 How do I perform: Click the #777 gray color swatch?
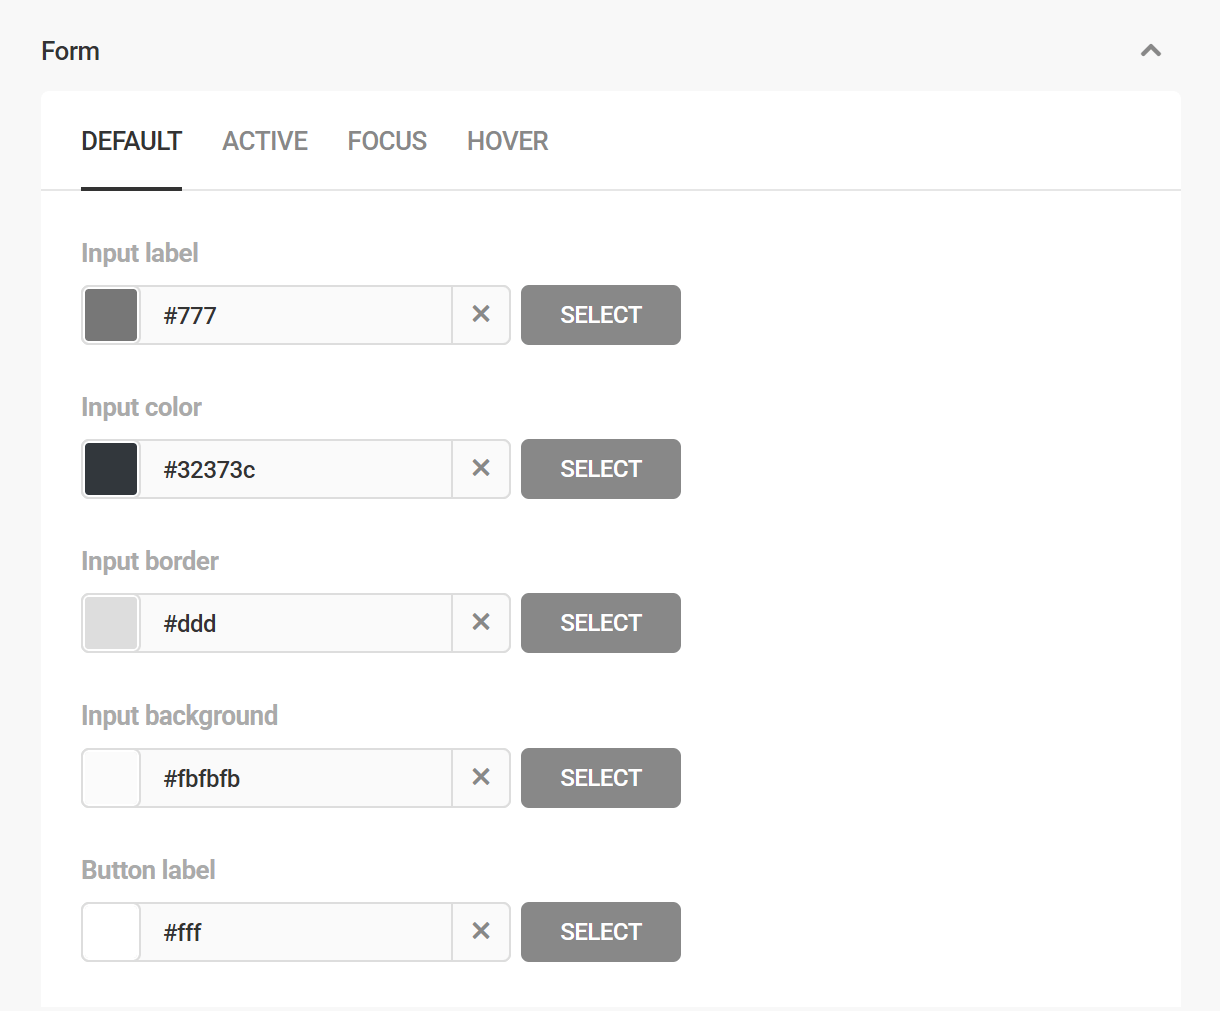click(x=111, y=315)
